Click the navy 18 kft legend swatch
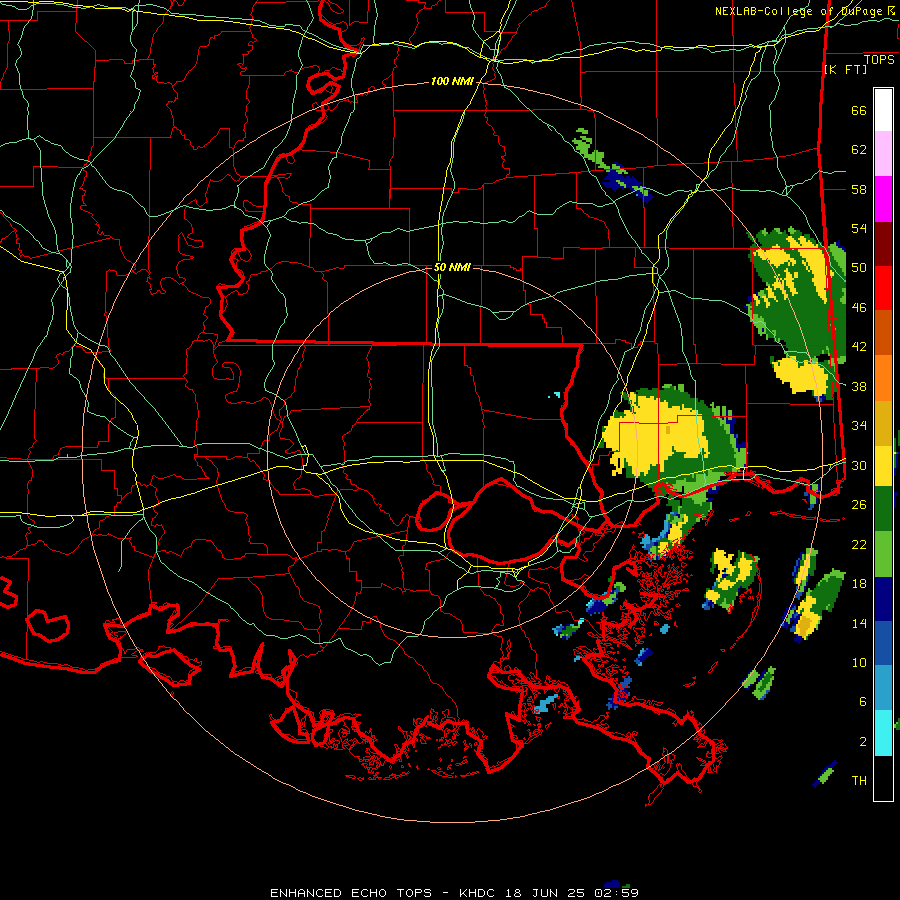The height and width of the screenshot is (900, 900). coord(883,599)
